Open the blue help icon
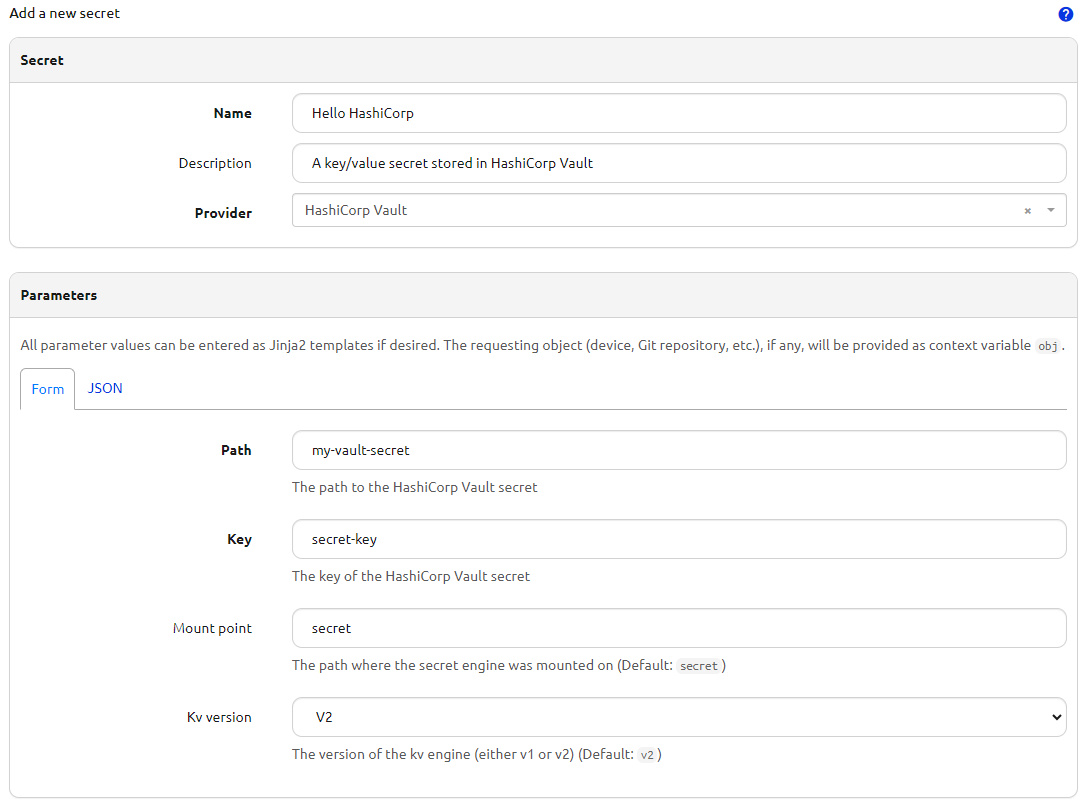 pos(1066,14)
